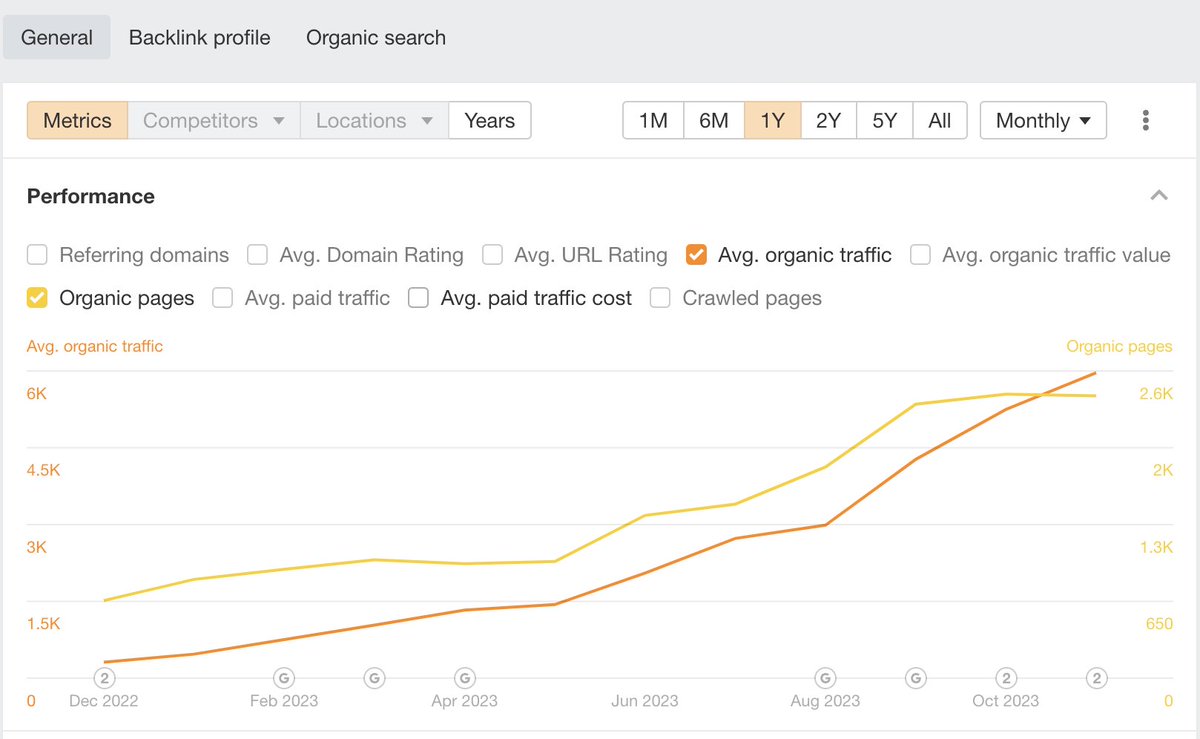Disable the Avg. organic traffic metric
This screenshot has height=739, width=1200.
coord(696,254)
